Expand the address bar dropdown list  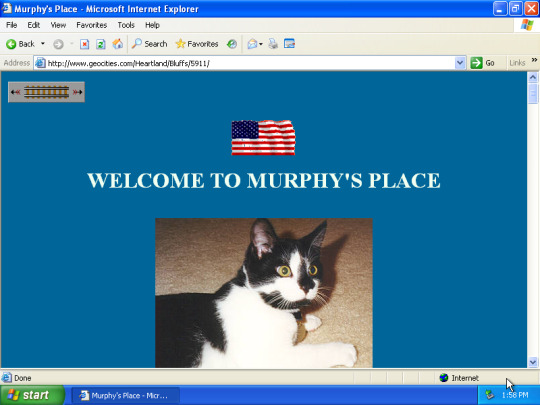click(460, 63)
